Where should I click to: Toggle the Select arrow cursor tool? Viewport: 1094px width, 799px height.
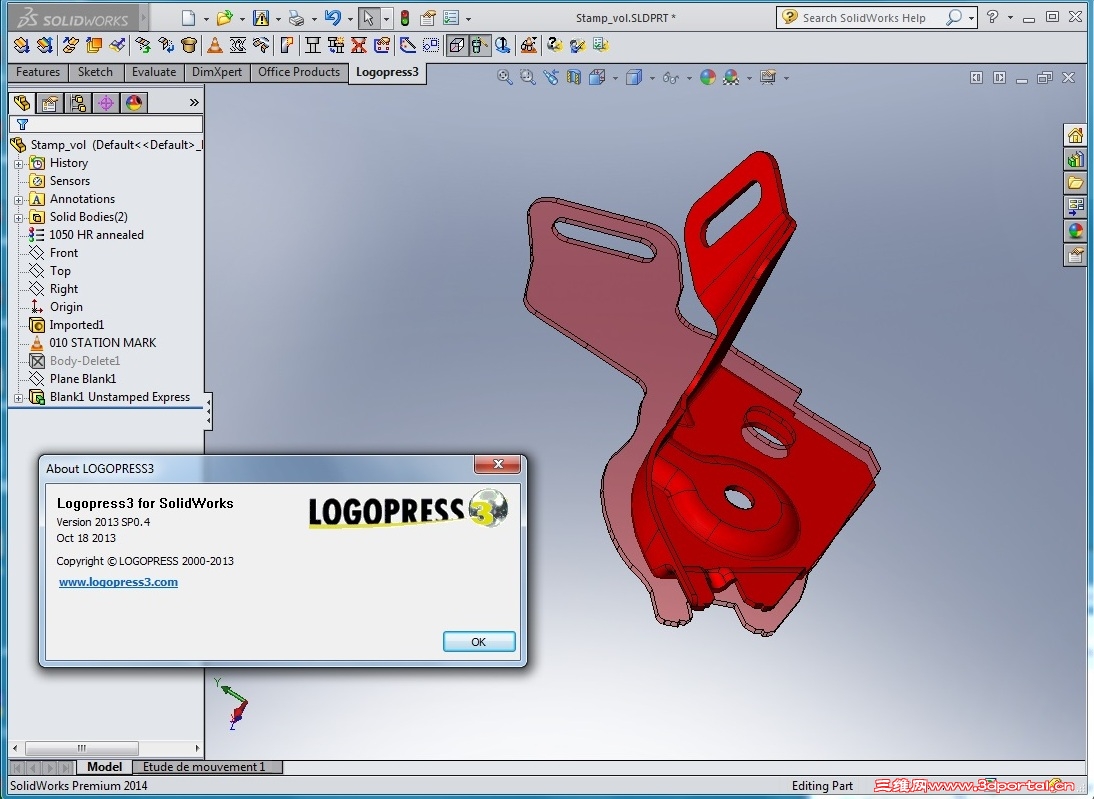pos(368,17)
